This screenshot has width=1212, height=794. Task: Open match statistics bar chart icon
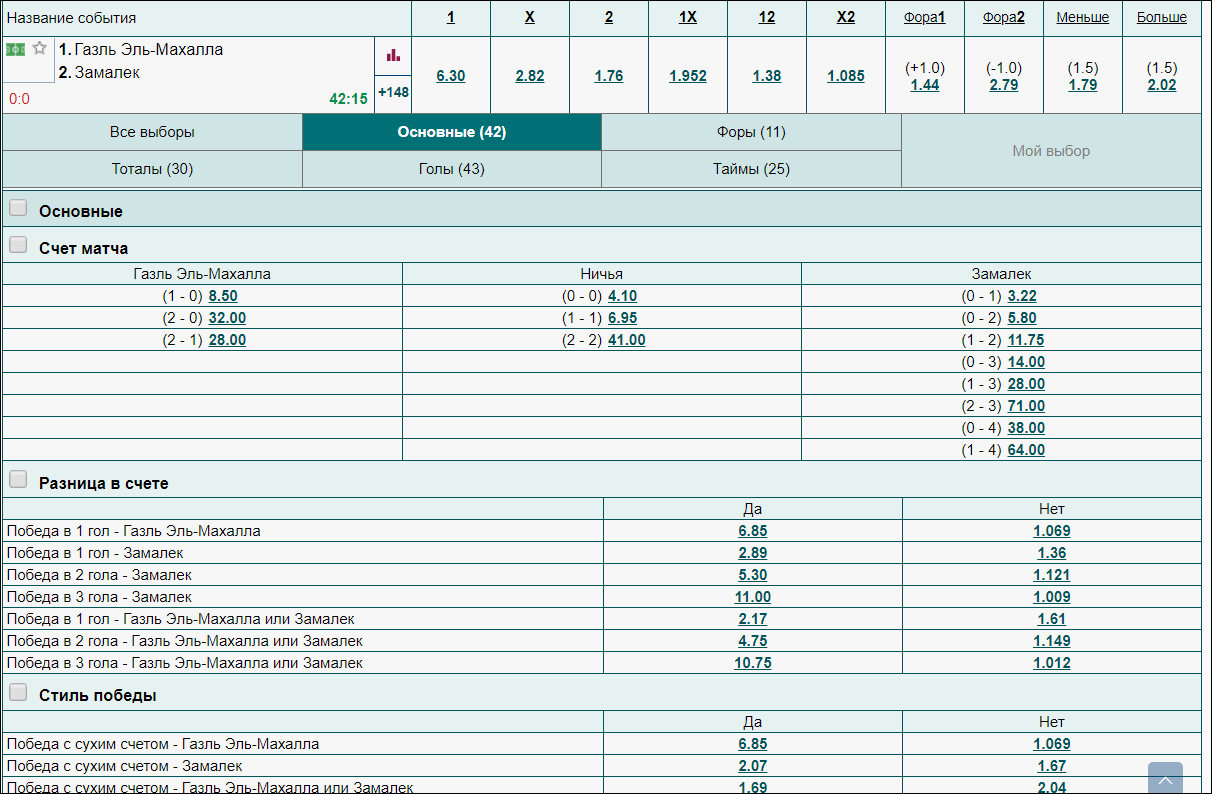pyautogui.click(x=393, y=55)
